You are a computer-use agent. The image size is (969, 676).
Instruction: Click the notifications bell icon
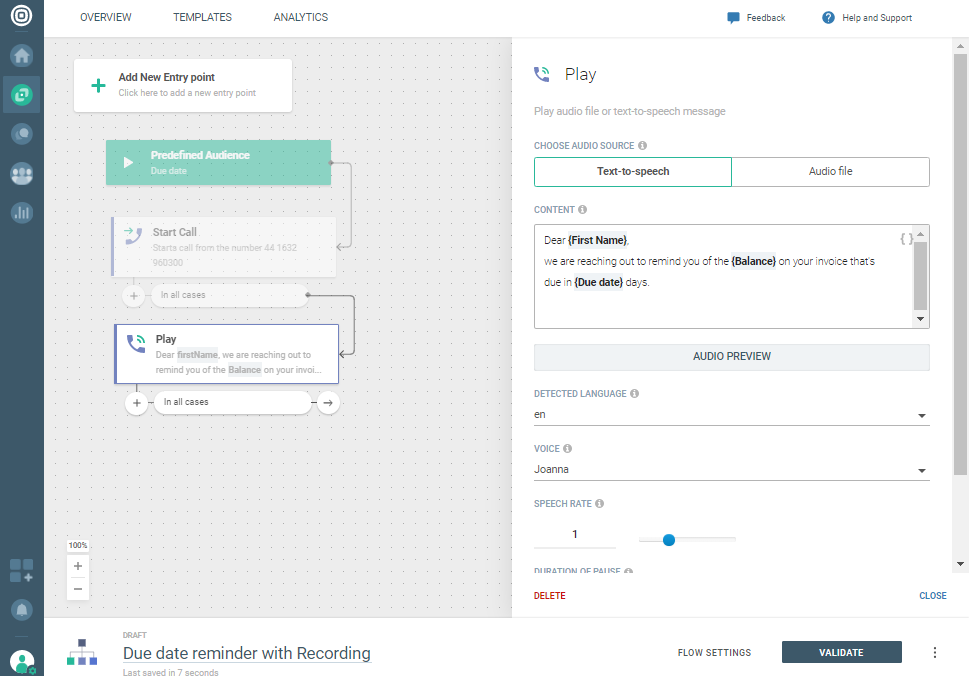[x=21, y=609]
